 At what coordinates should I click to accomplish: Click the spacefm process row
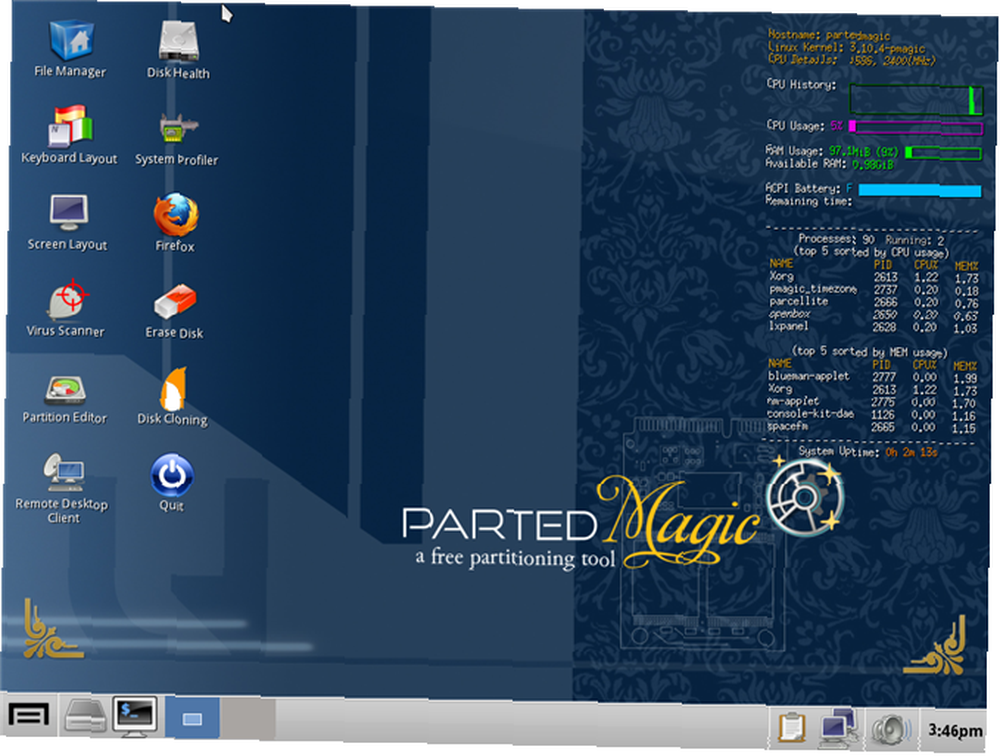(x=872, y=427)
